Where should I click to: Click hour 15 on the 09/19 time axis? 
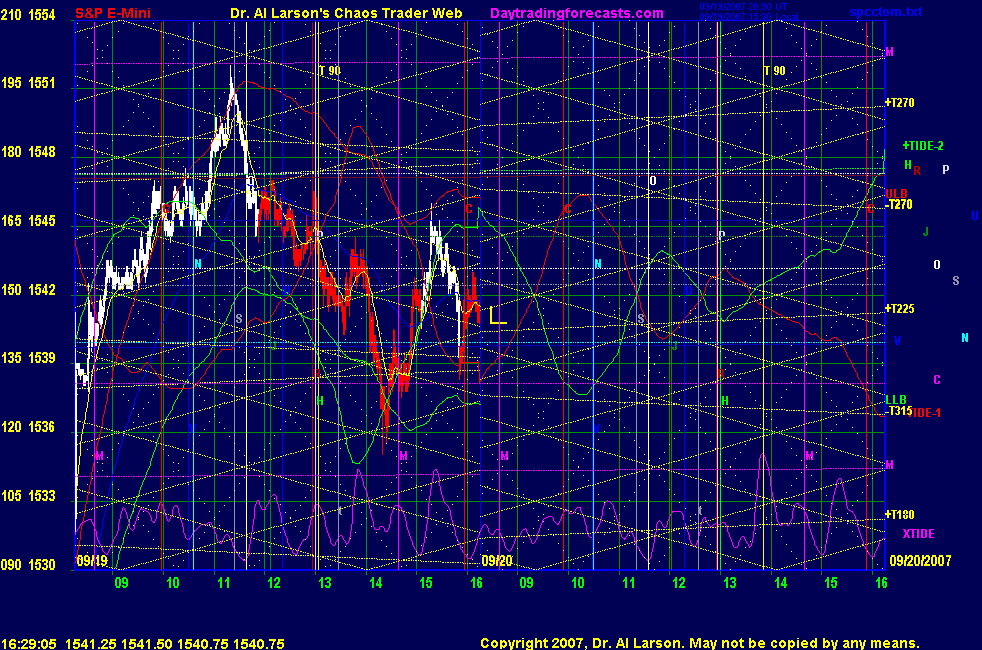coord(426,583)
